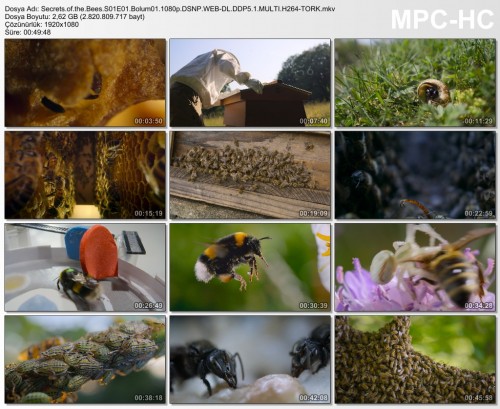Select the beekeeper hive thumbnail at 00:07:40
This screenshot has height=409, width=500.
[x=250, y=83]
